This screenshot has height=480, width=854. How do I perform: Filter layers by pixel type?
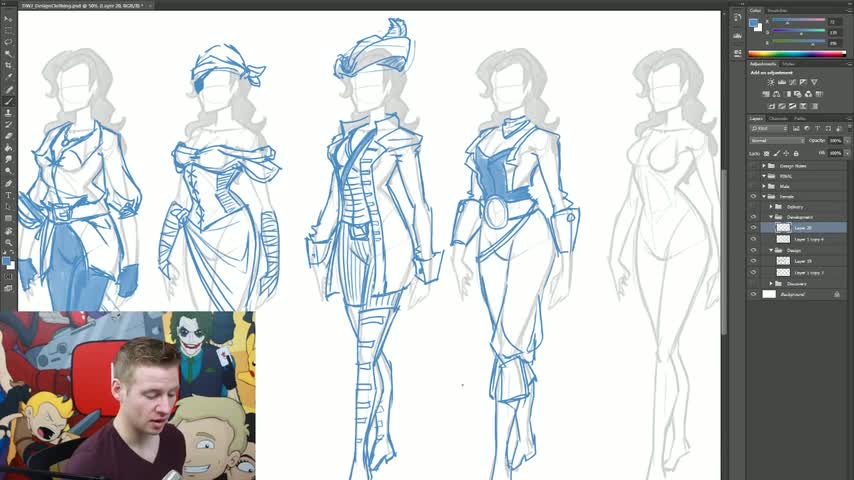[x=796, y=129]
